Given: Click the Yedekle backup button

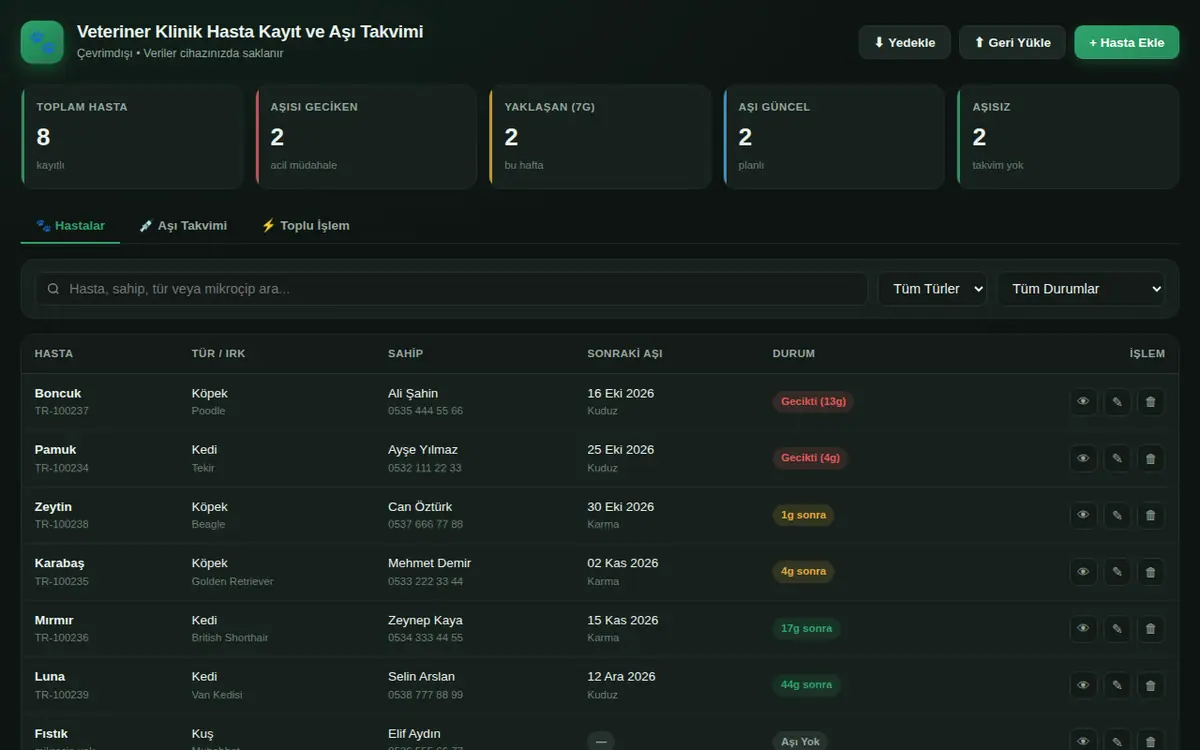Looking at the screenshot, I should (905, 43).
